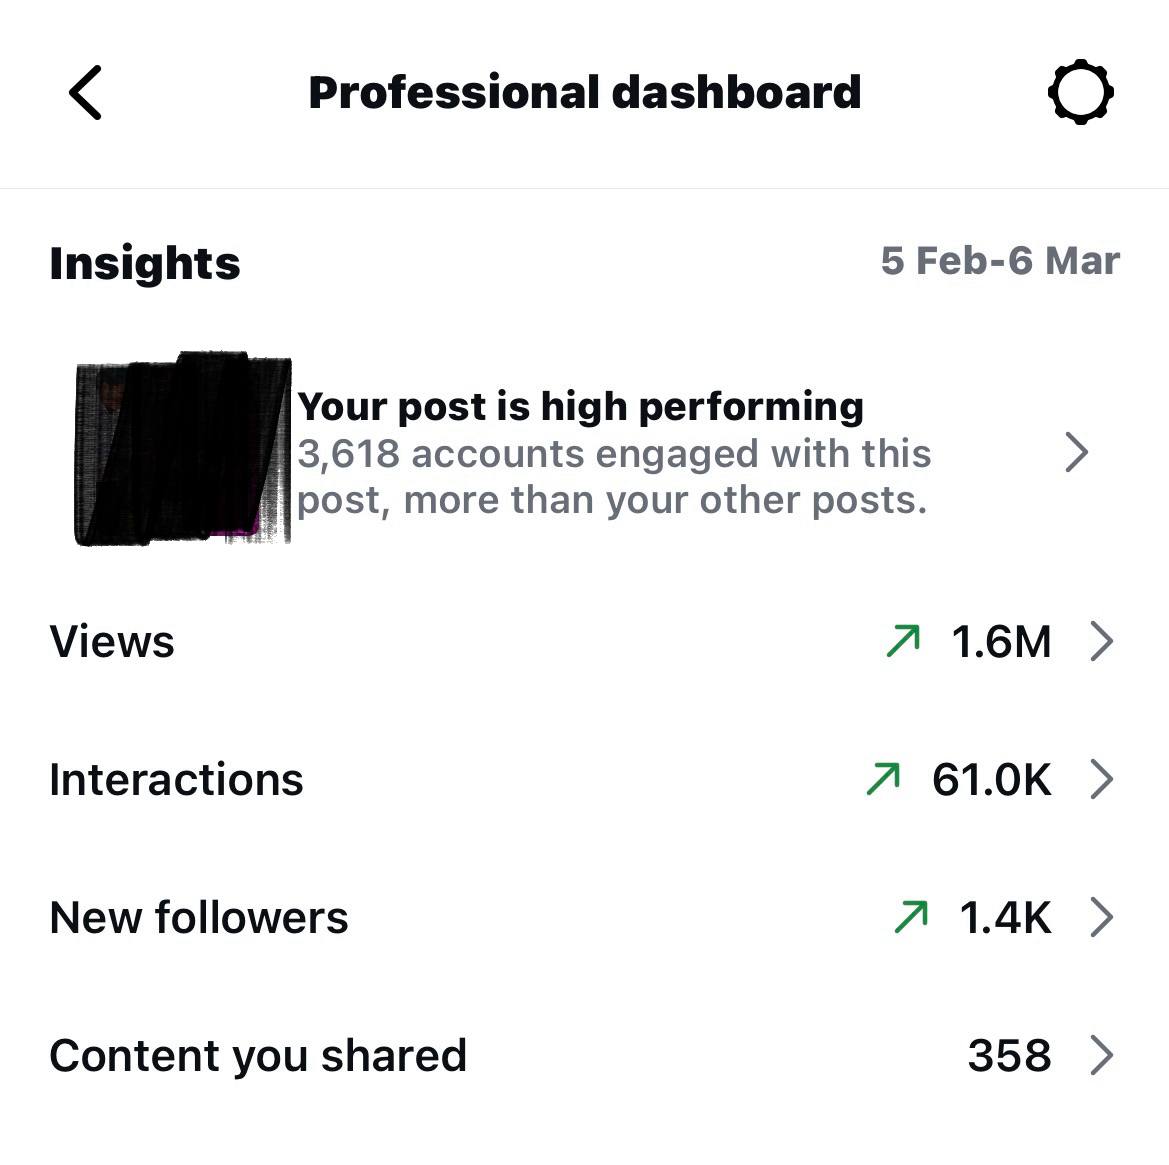The width and height of the screenshot is (1169, 1165).
Task: Click the 1.6M views count
Action: click(1001, 641)
